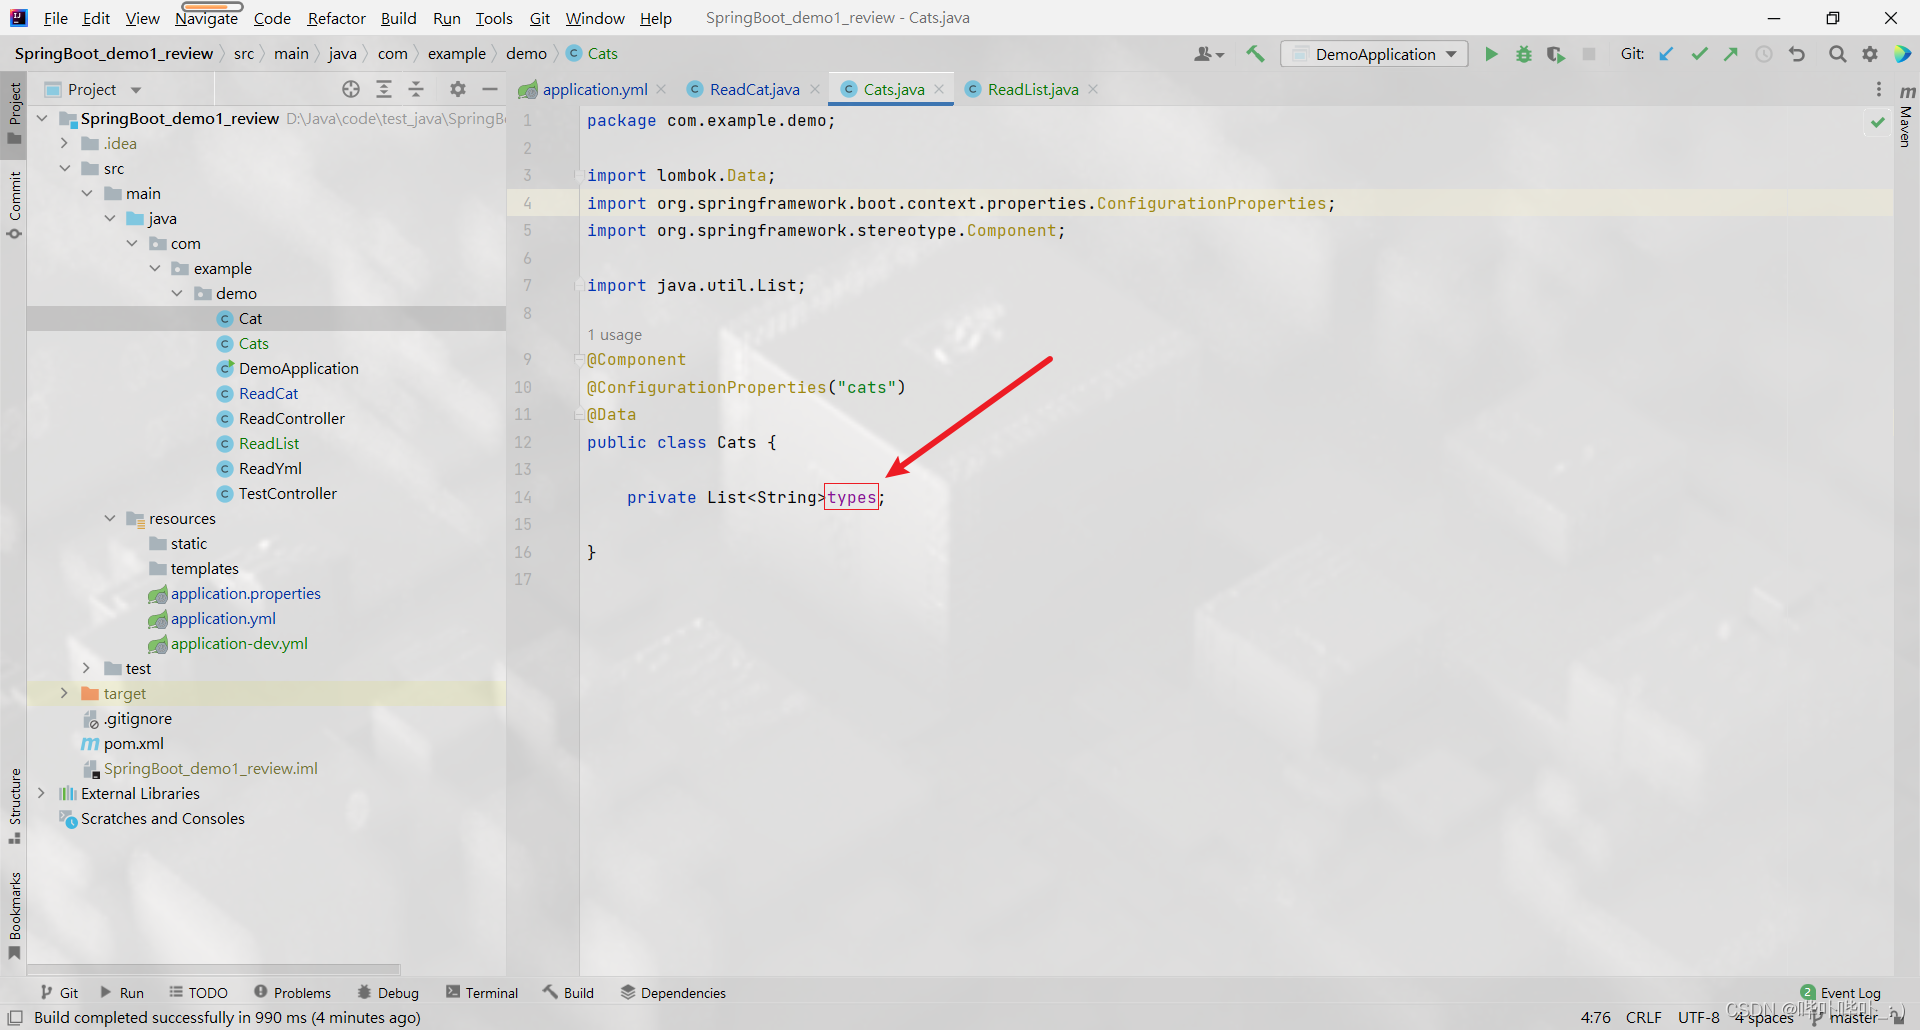Collapse the SpringBoot_demo1_review root node
1920x1030 pixels.
pyautogui.click(x=42, y=118)
